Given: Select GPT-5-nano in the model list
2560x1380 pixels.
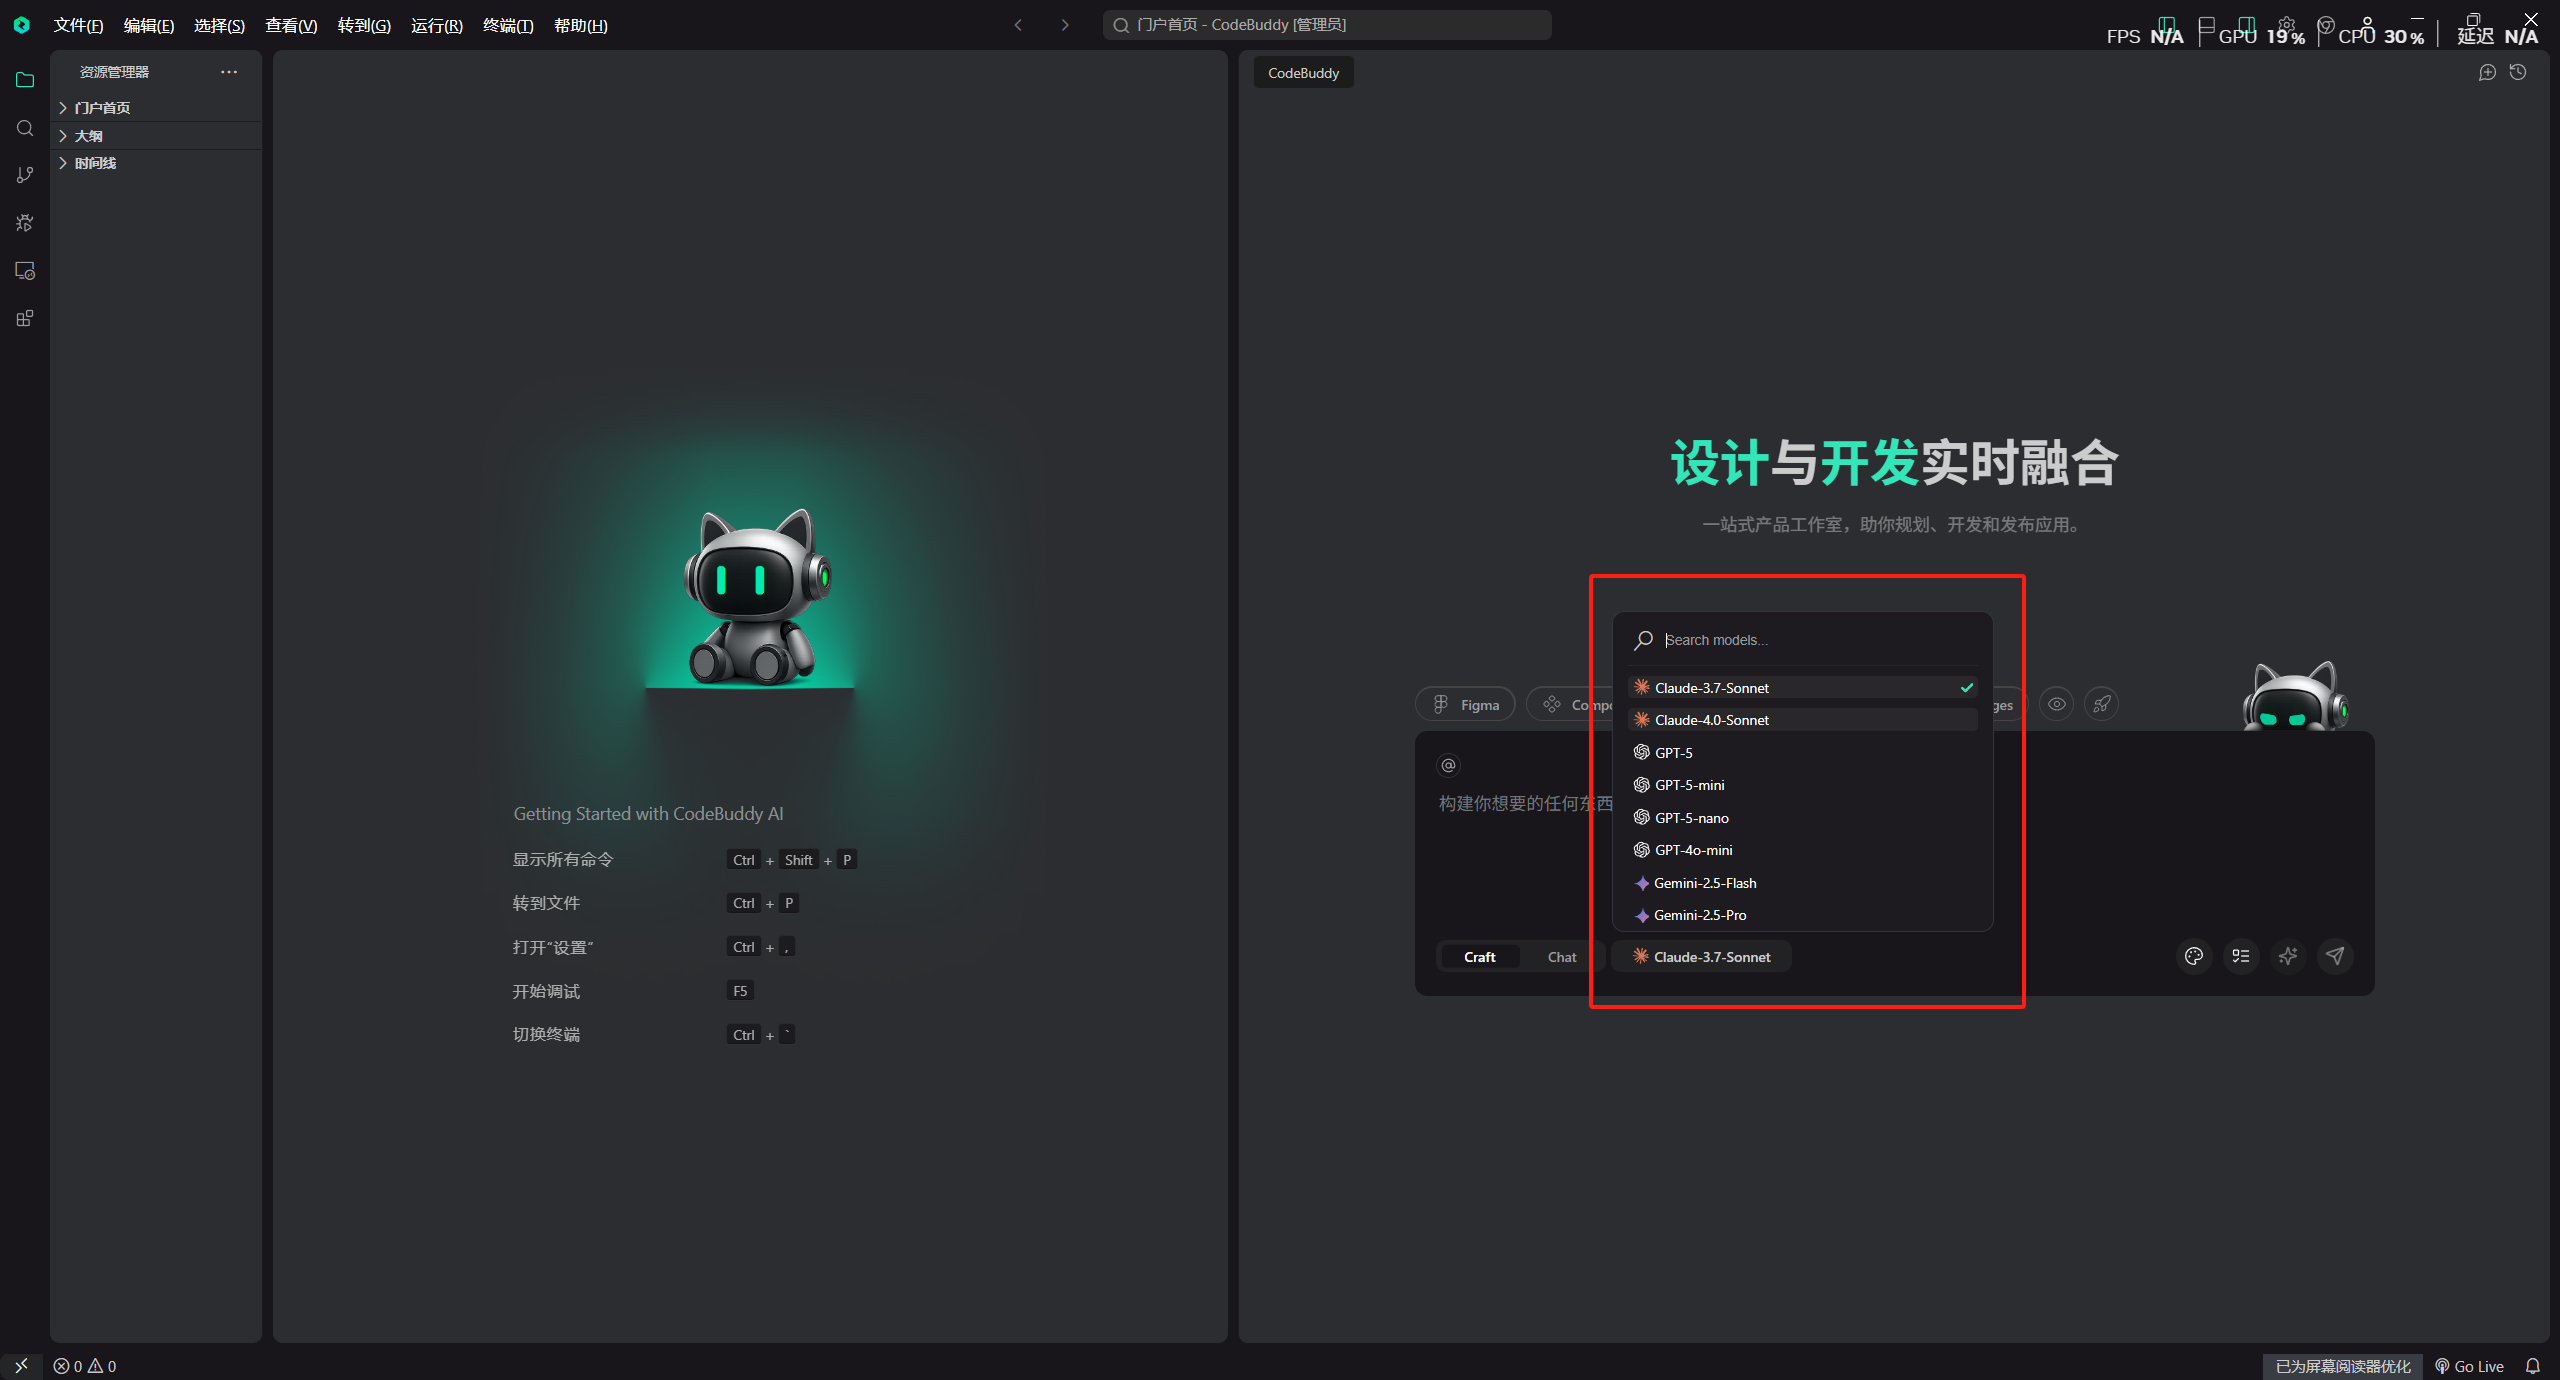Looking at the screenshot, I should coord(1803,818).
